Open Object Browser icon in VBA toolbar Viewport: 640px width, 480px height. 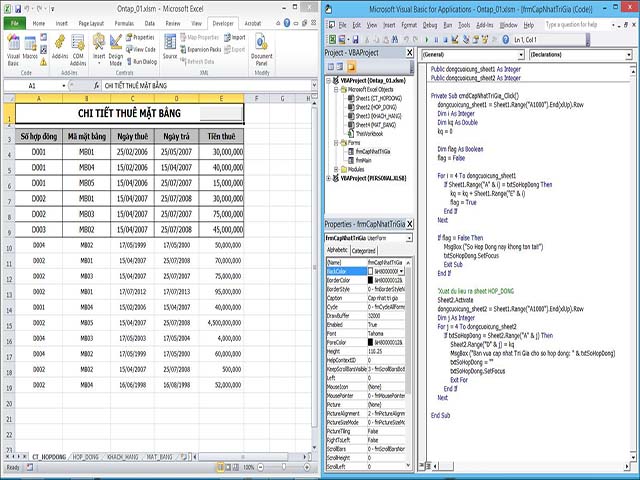pyautogui.click(x=485, y=40)
